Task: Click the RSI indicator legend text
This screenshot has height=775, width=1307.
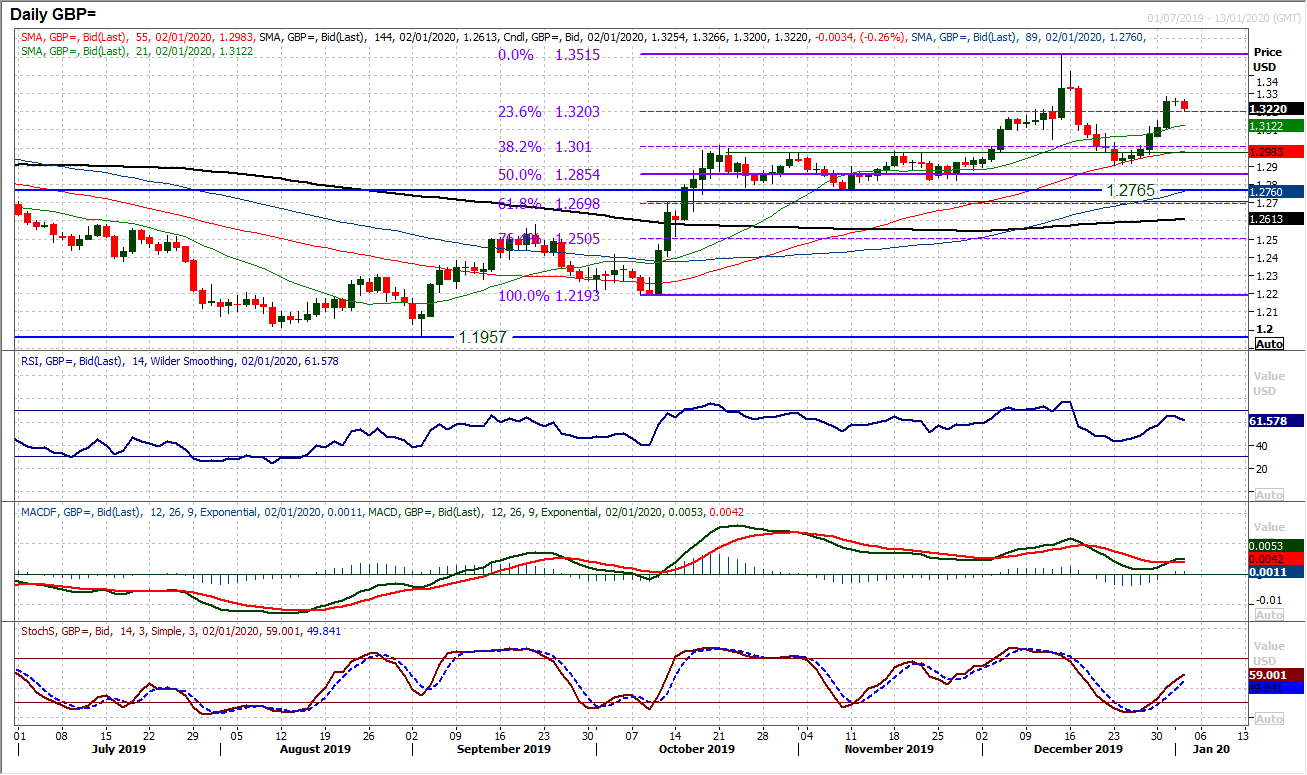Action: pos(178,361)
